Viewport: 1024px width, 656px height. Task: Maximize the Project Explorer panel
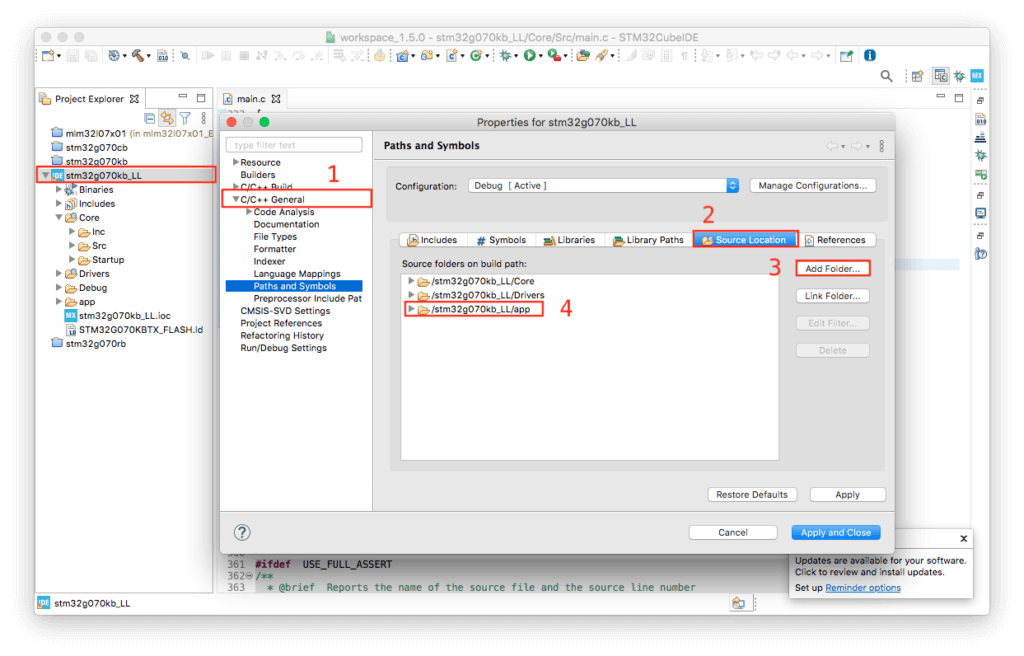[x=201, y=98]
